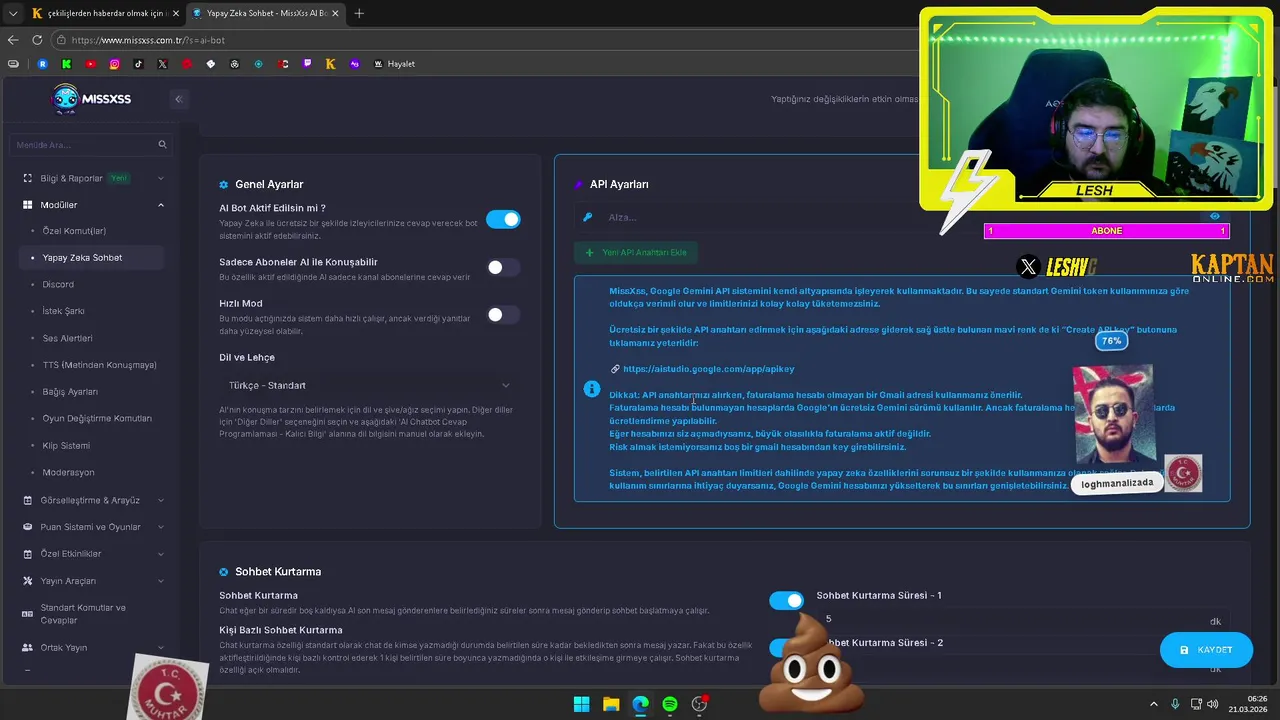Open the Instagram bookmark icon
The image size is (1280, 720).
115,64
